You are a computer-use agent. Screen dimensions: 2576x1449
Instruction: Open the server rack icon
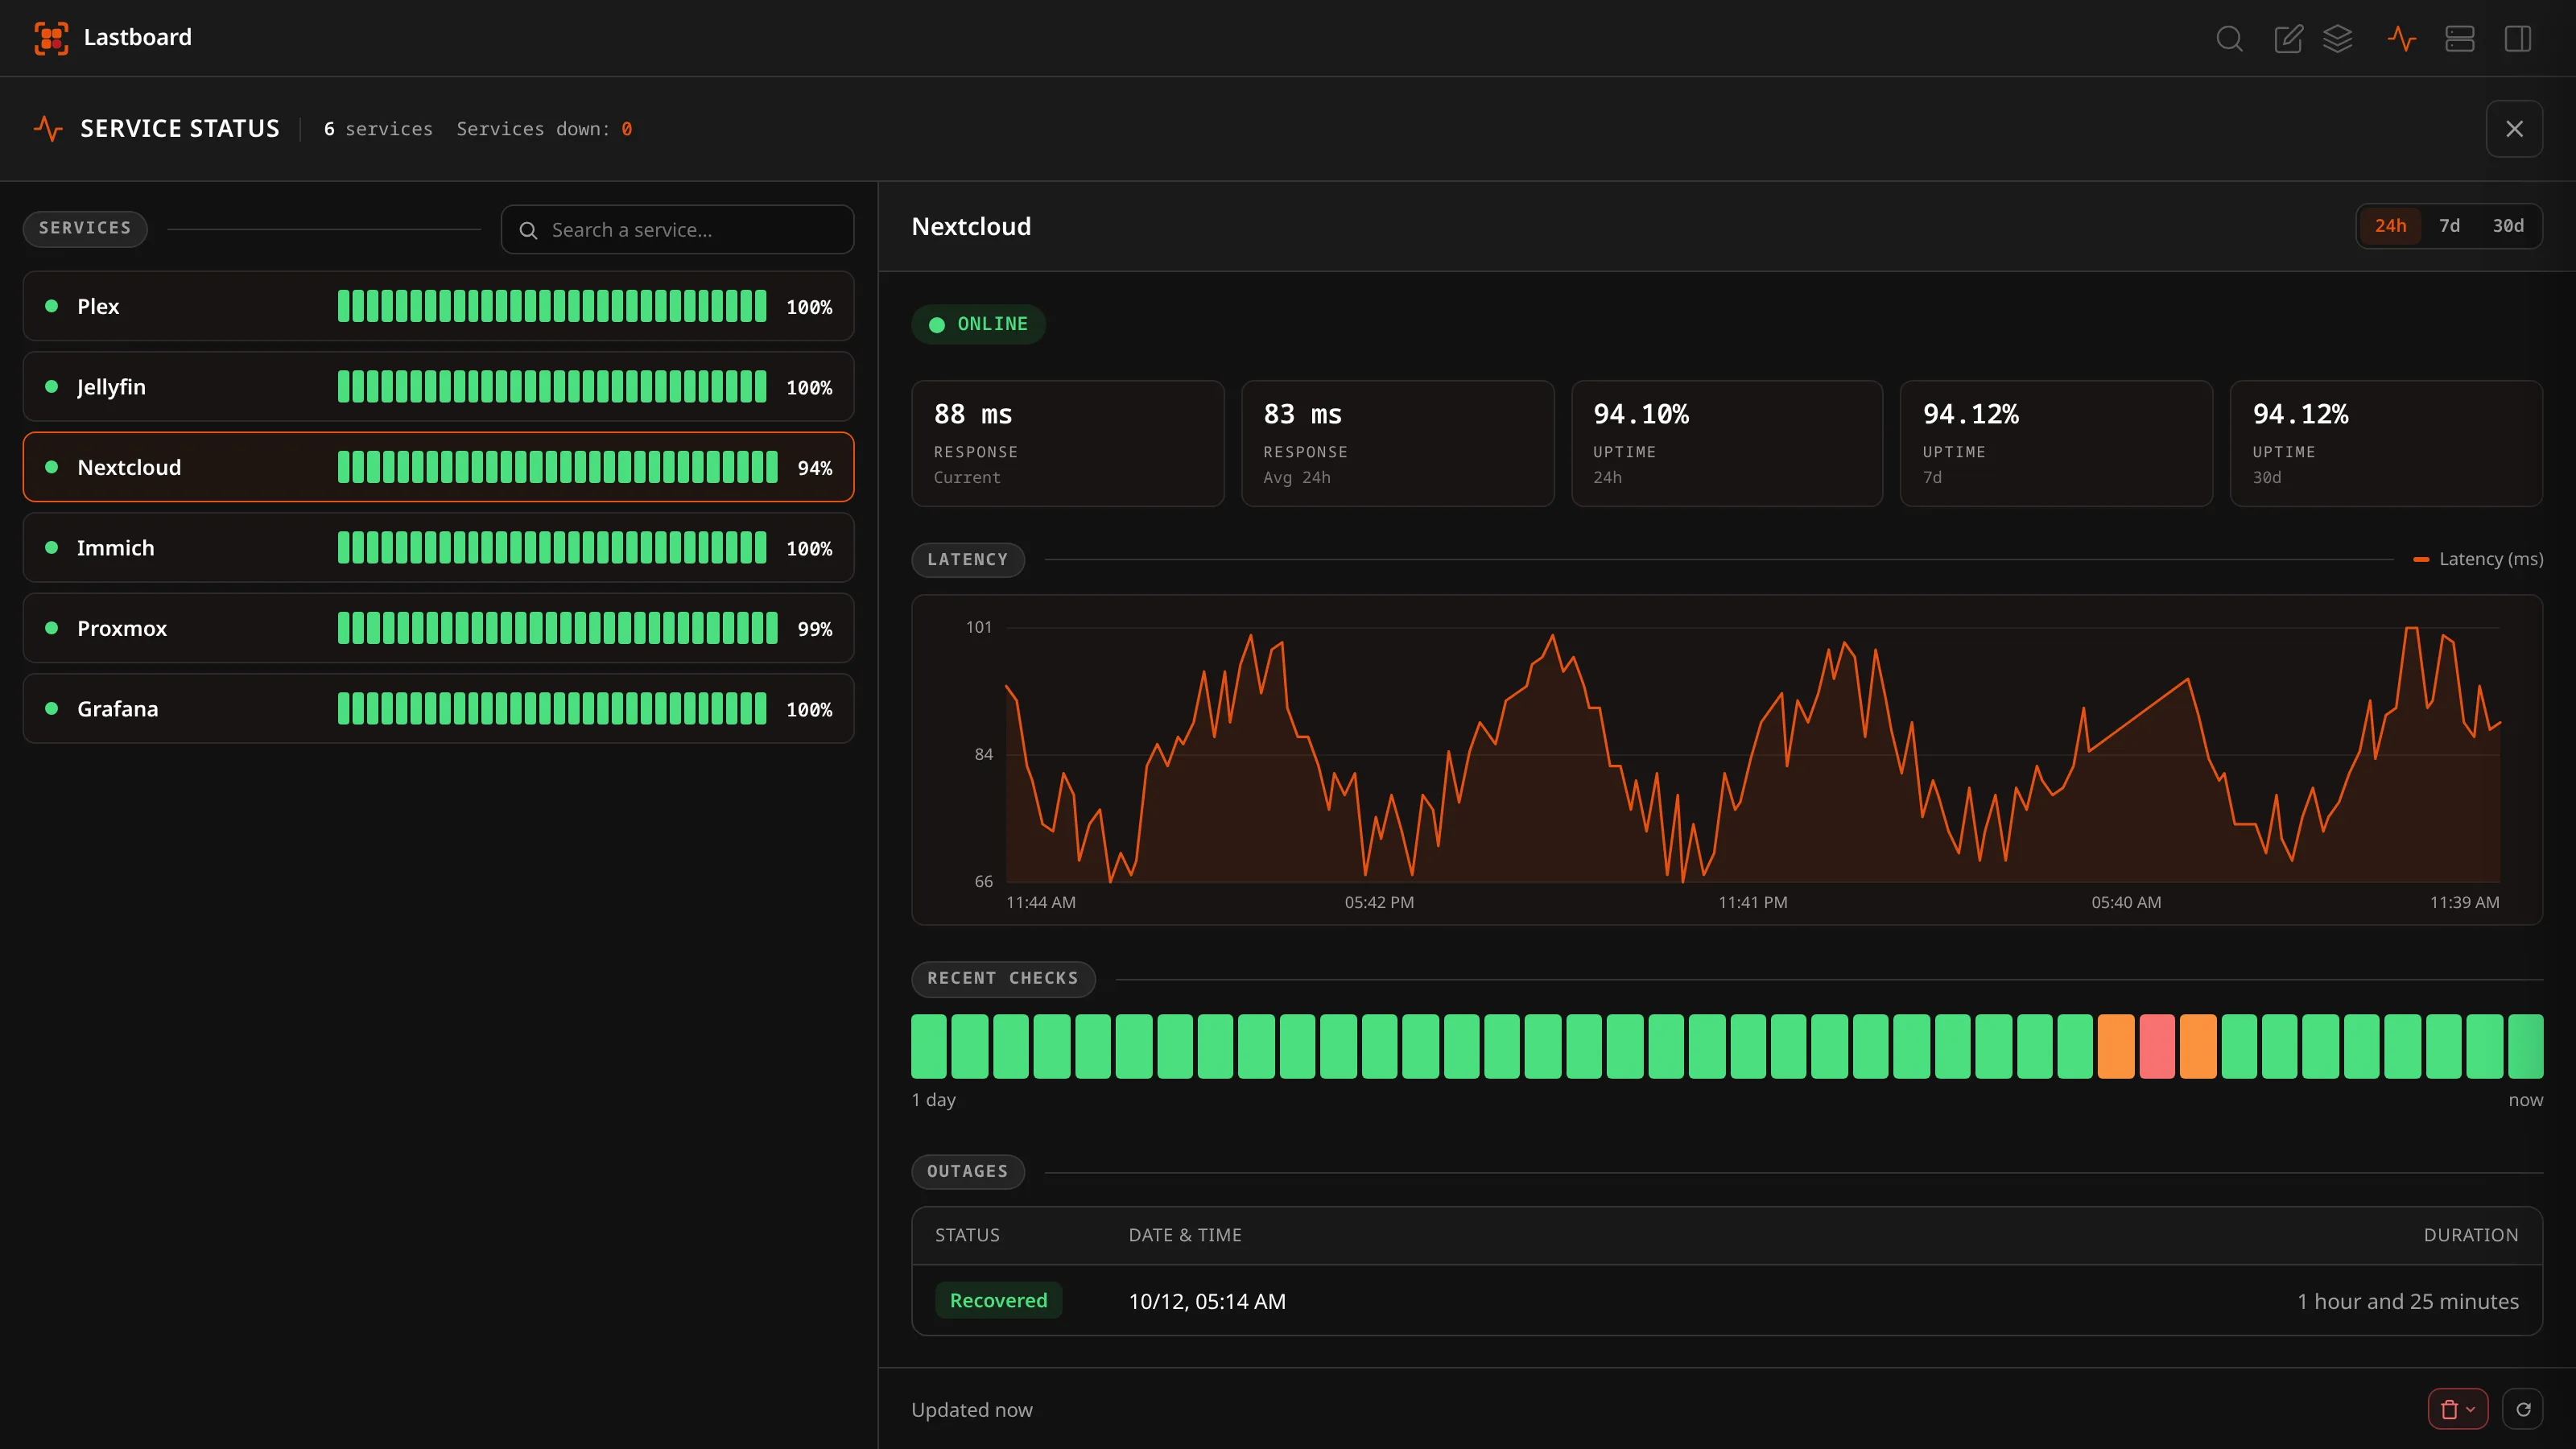(x=2460, y=39)
